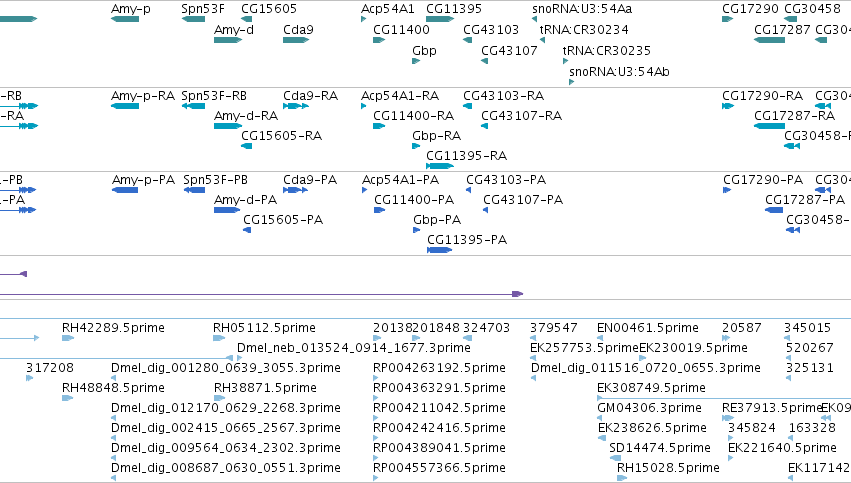Click the 317208 feature label
851x483 pixels.
tap(49, 368)
